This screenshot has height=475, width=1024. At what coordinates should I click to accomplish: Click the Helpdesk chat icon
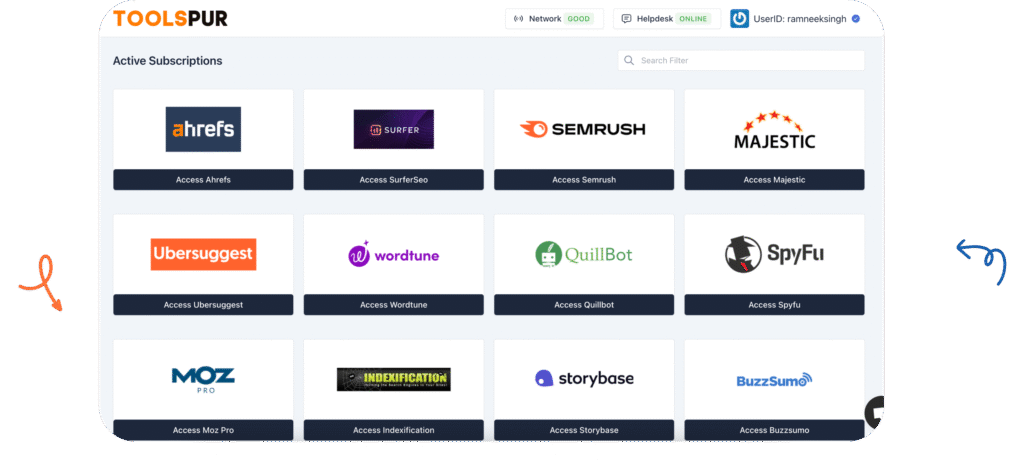point(626,19)
